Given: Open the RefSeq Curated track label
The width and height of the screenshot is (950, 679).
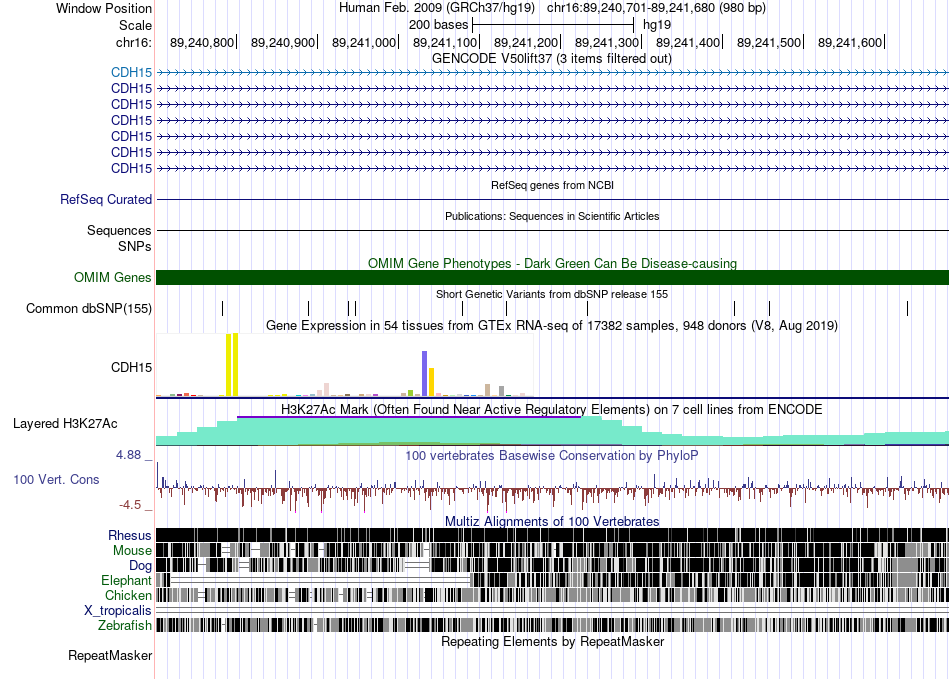Looking at the screenshot, I should [x=106, y=199].
